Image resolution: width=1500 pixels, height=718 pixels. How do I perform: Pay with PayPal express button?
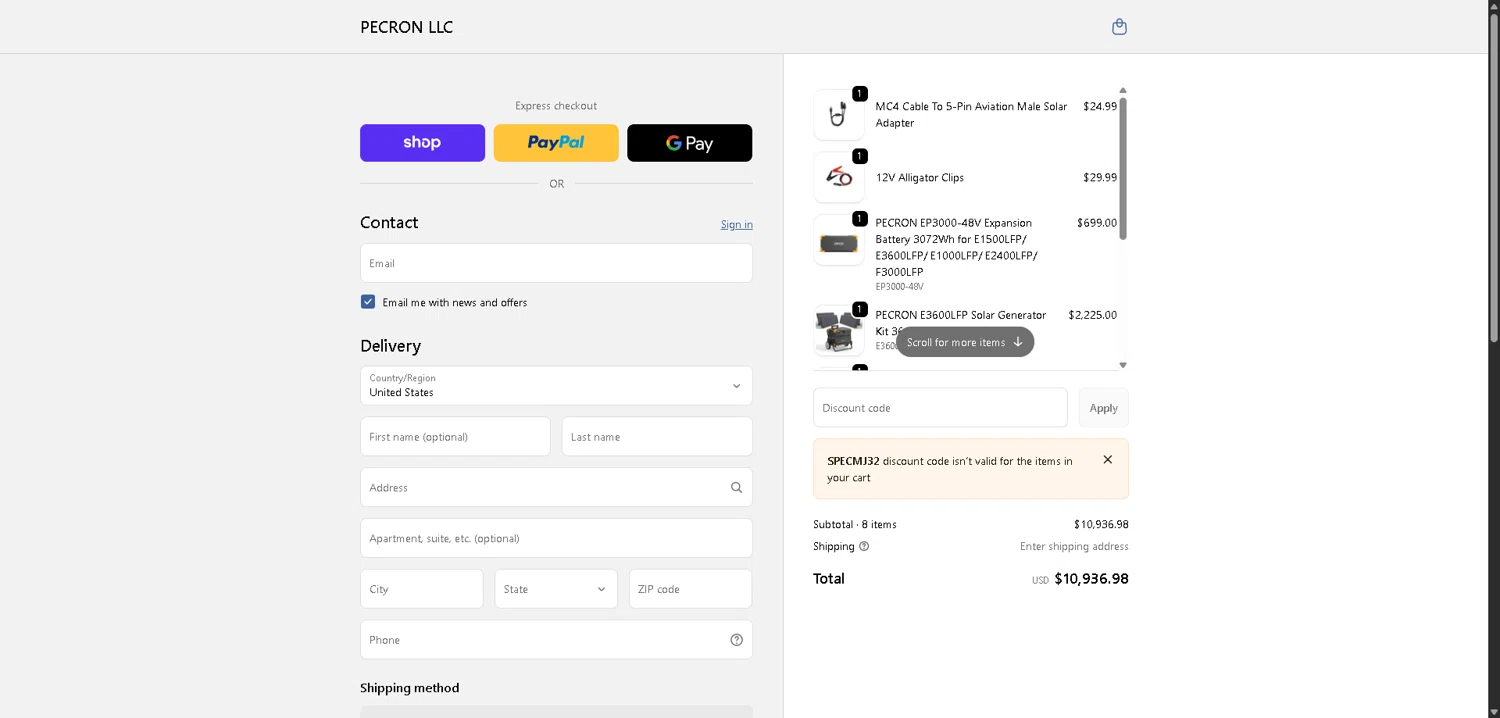556,143
